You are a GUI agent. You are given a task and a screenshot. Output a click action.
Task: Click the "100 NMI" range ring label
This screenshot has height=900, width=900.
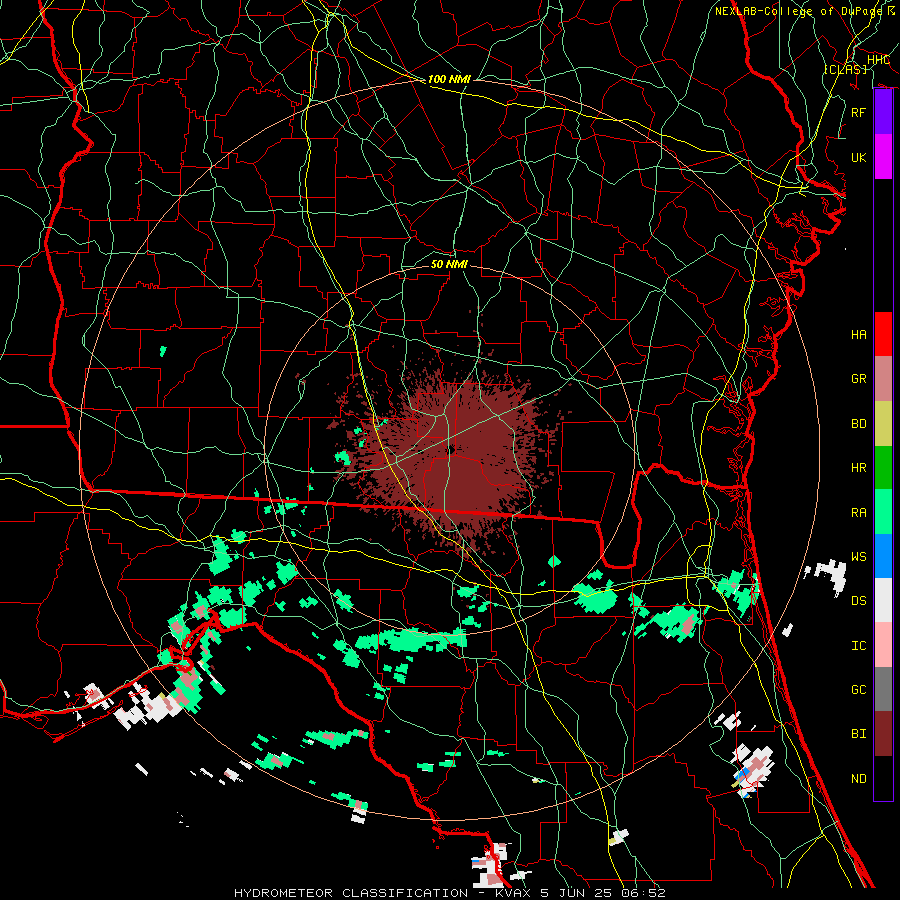click(449, 79)
